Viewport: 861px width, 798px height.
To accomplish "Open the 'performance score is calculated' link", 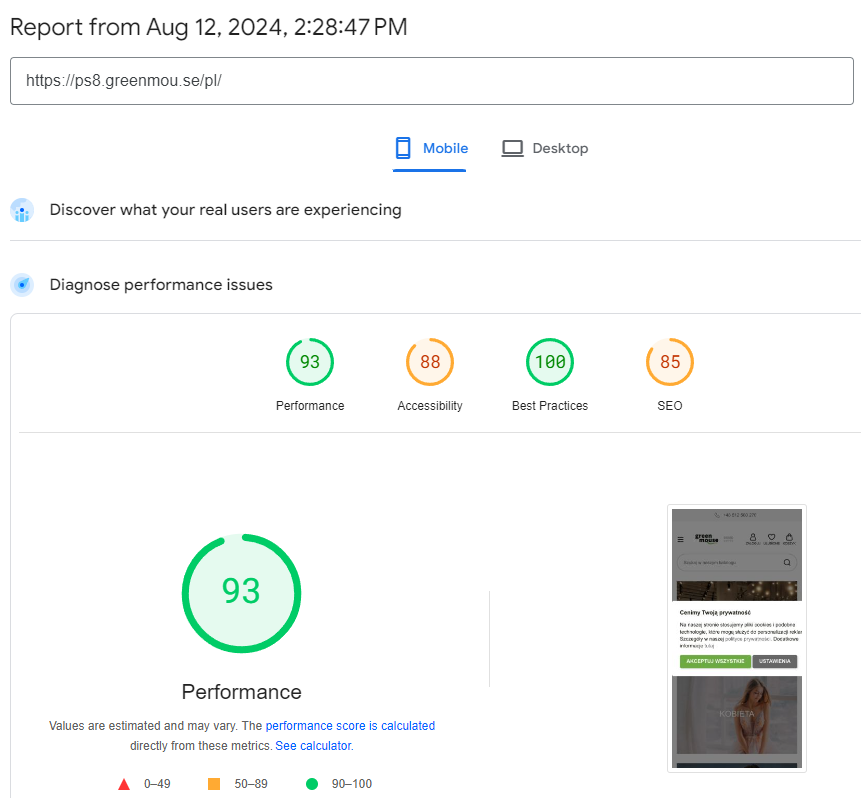I will 350,726.
